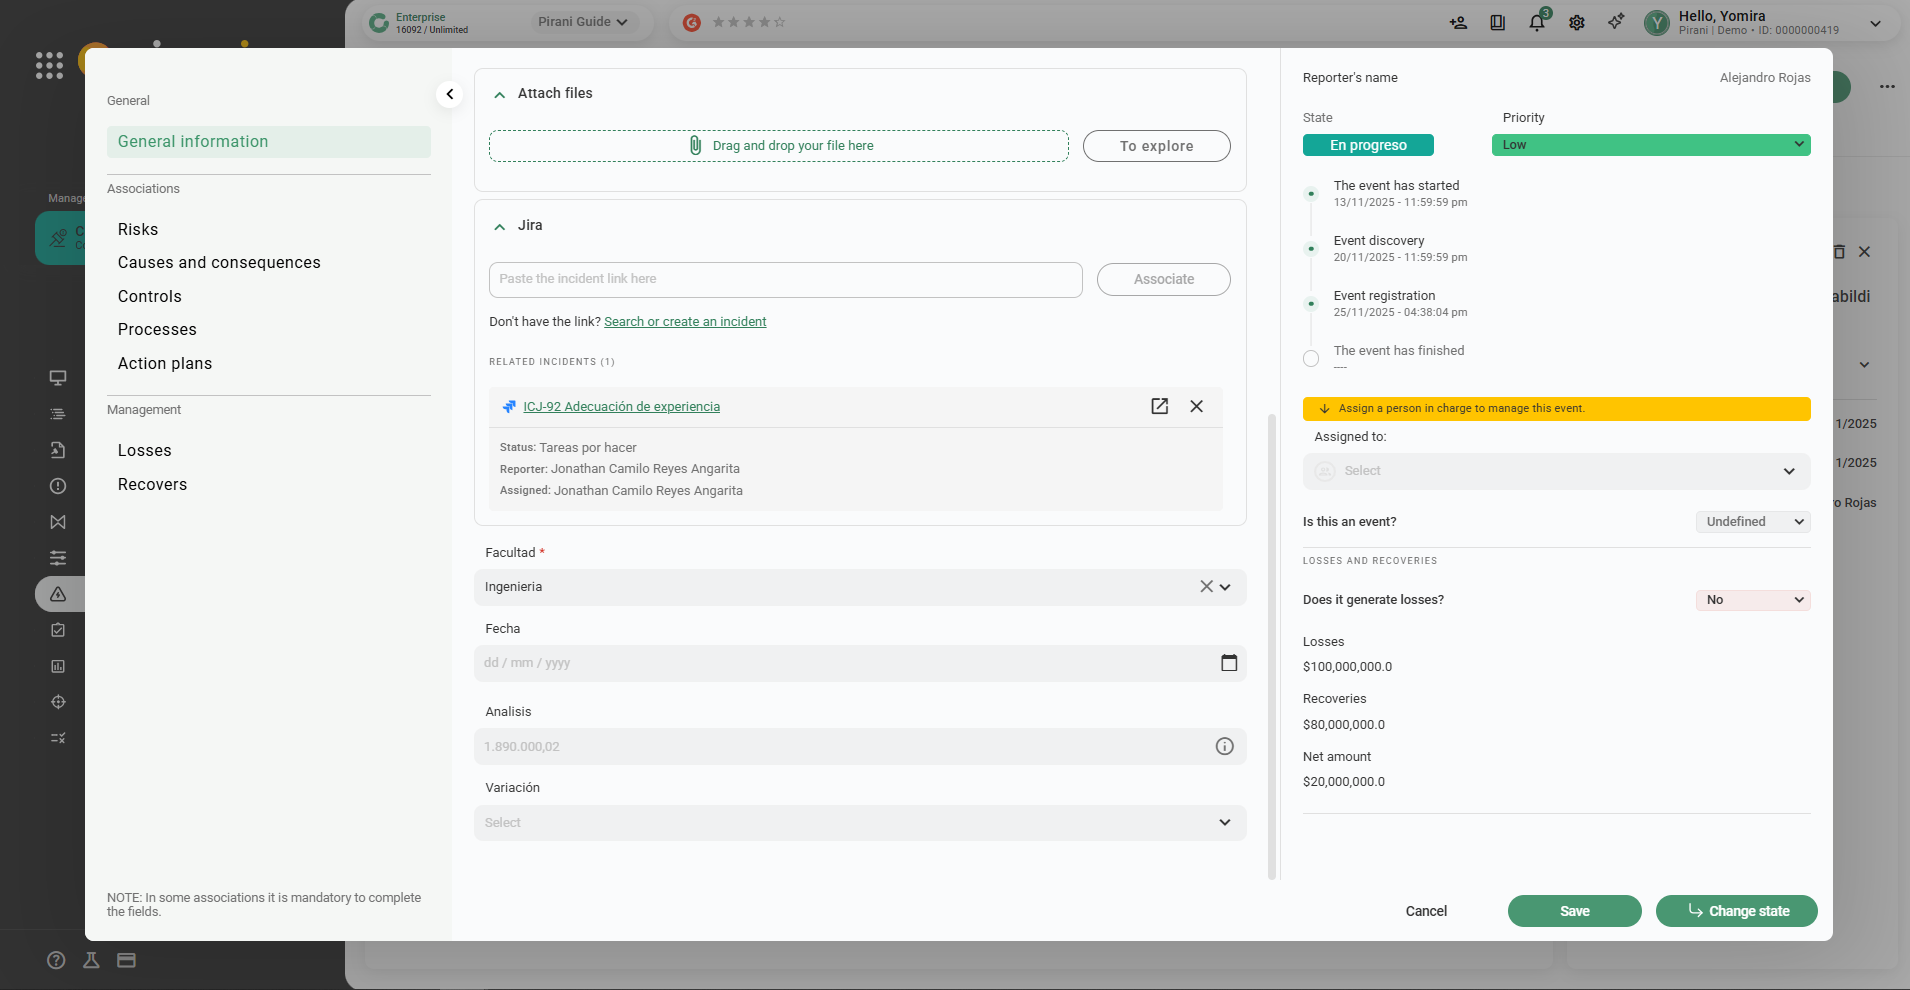Collapse the Jira section
This screenshot has width=1910, height=990.
point(500,226)
